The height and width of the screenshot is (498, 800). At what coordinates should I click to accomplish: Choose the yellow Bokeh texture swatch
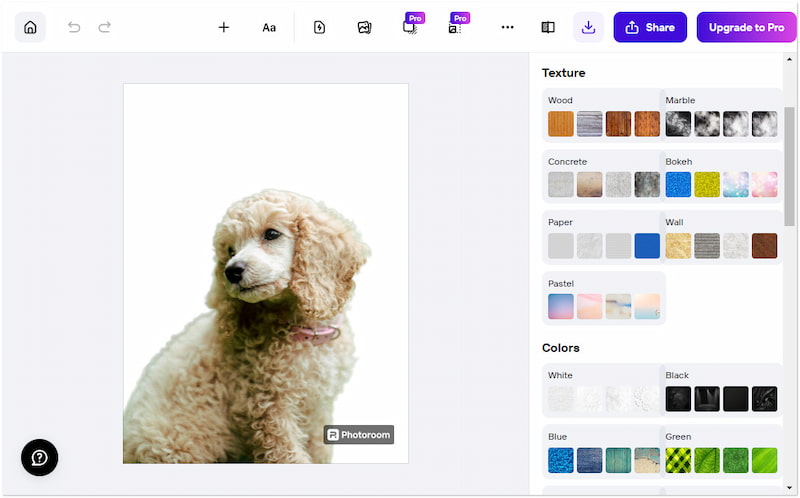click(707, 185)
